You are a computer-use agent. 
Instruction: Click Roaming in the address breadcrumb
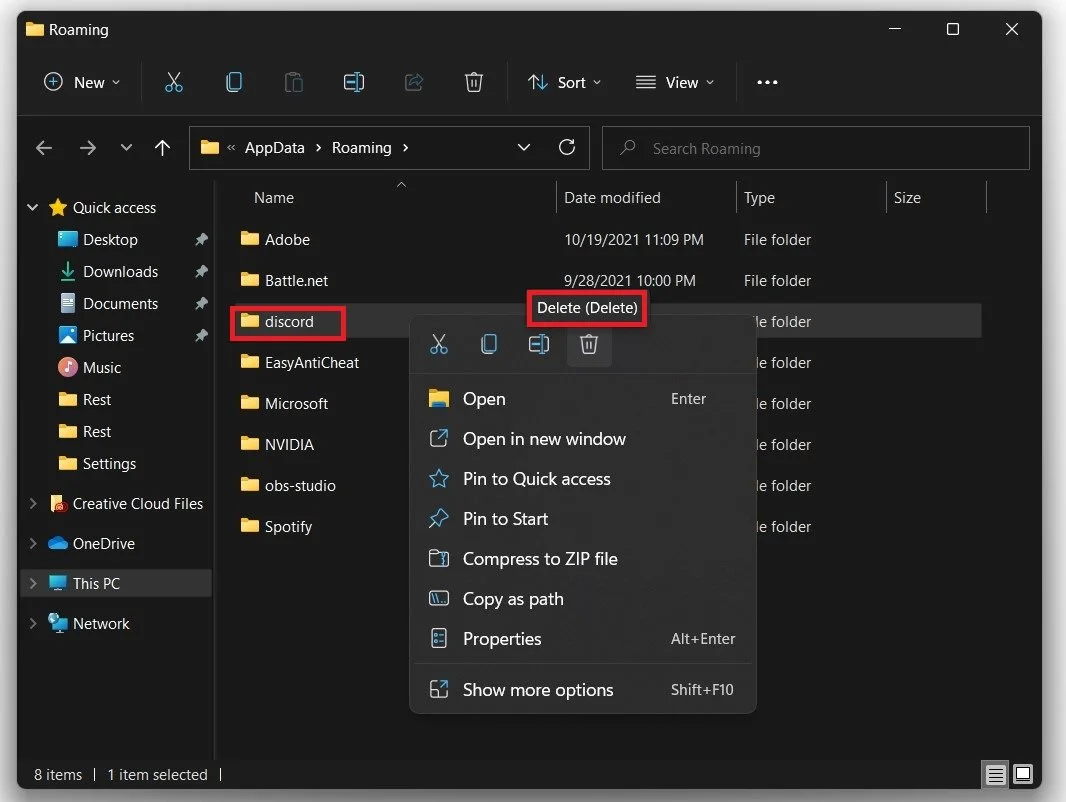362,147
